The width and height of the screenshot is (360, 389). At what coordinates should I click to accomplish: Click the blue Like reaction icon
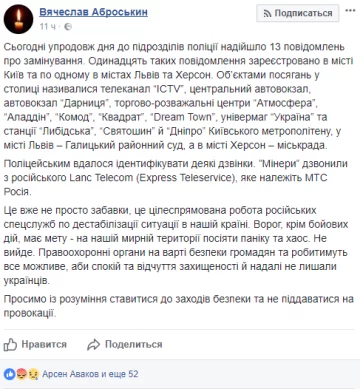(10, 374)
